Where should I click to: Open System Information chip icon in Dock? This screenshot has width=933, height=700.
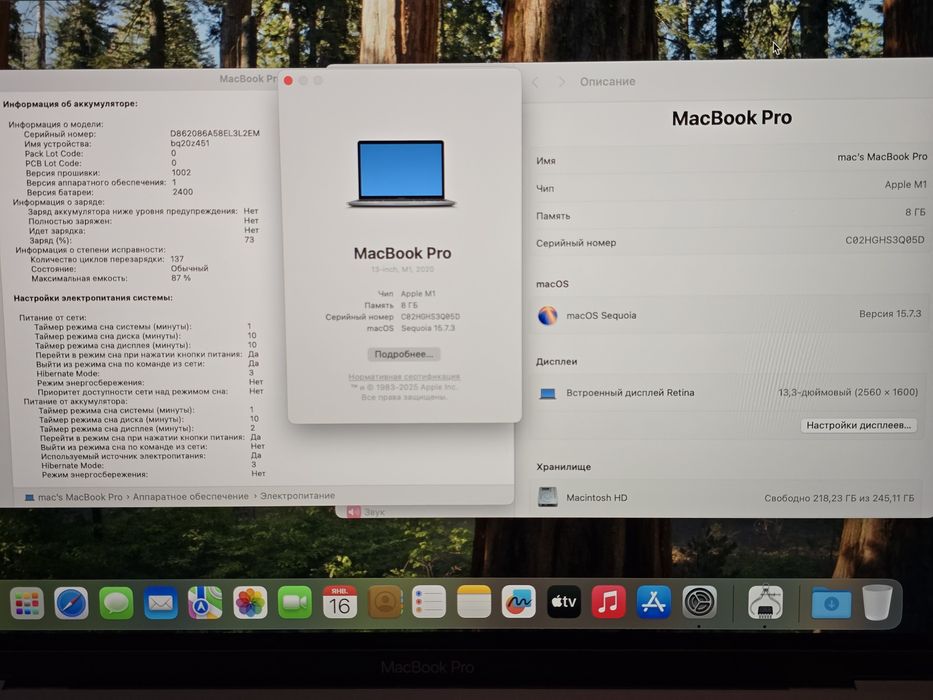tap(765, 602)
